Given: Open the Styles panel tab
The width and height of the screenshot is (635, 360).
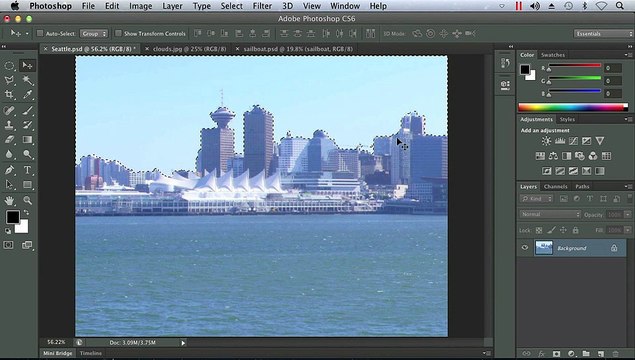Looking at the screenshot, I should 567,119.
